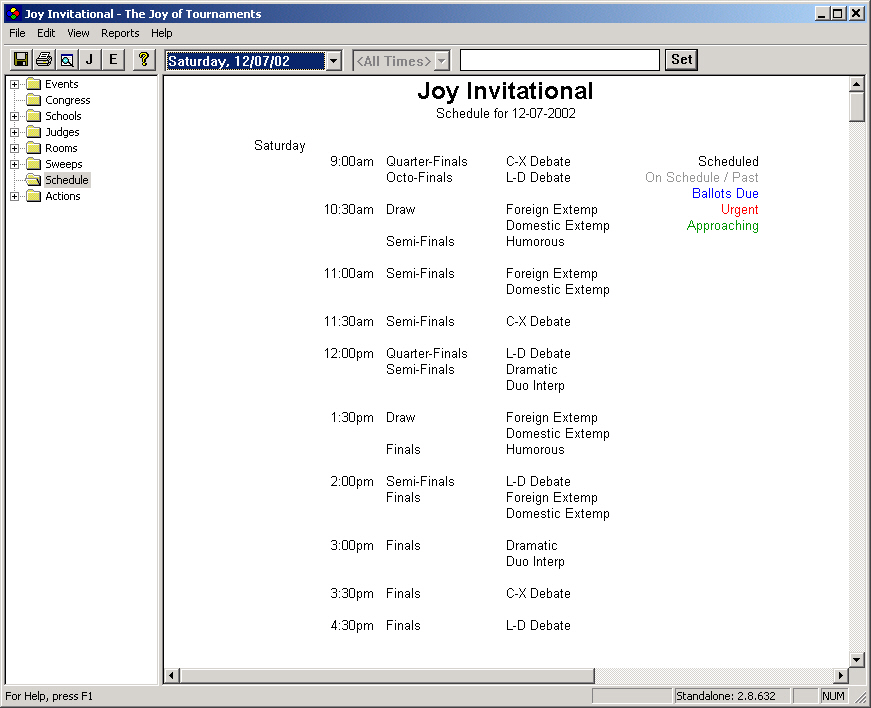
Task: Open the View menu
Action: pyautogui.click(x=77, y=33)
